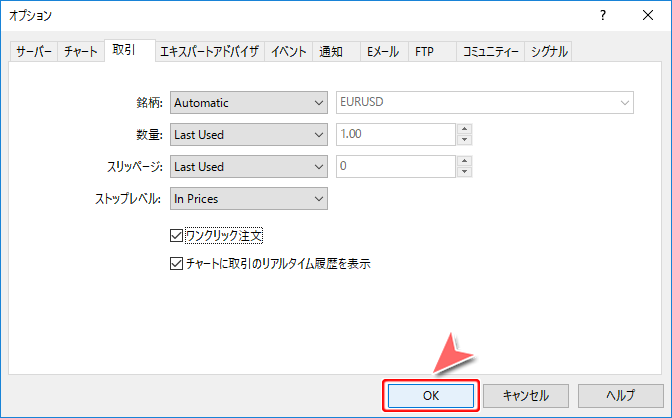The image size is (672, 418).
Task: Click the 1.00 volume input field
Action: coord(396,134)
